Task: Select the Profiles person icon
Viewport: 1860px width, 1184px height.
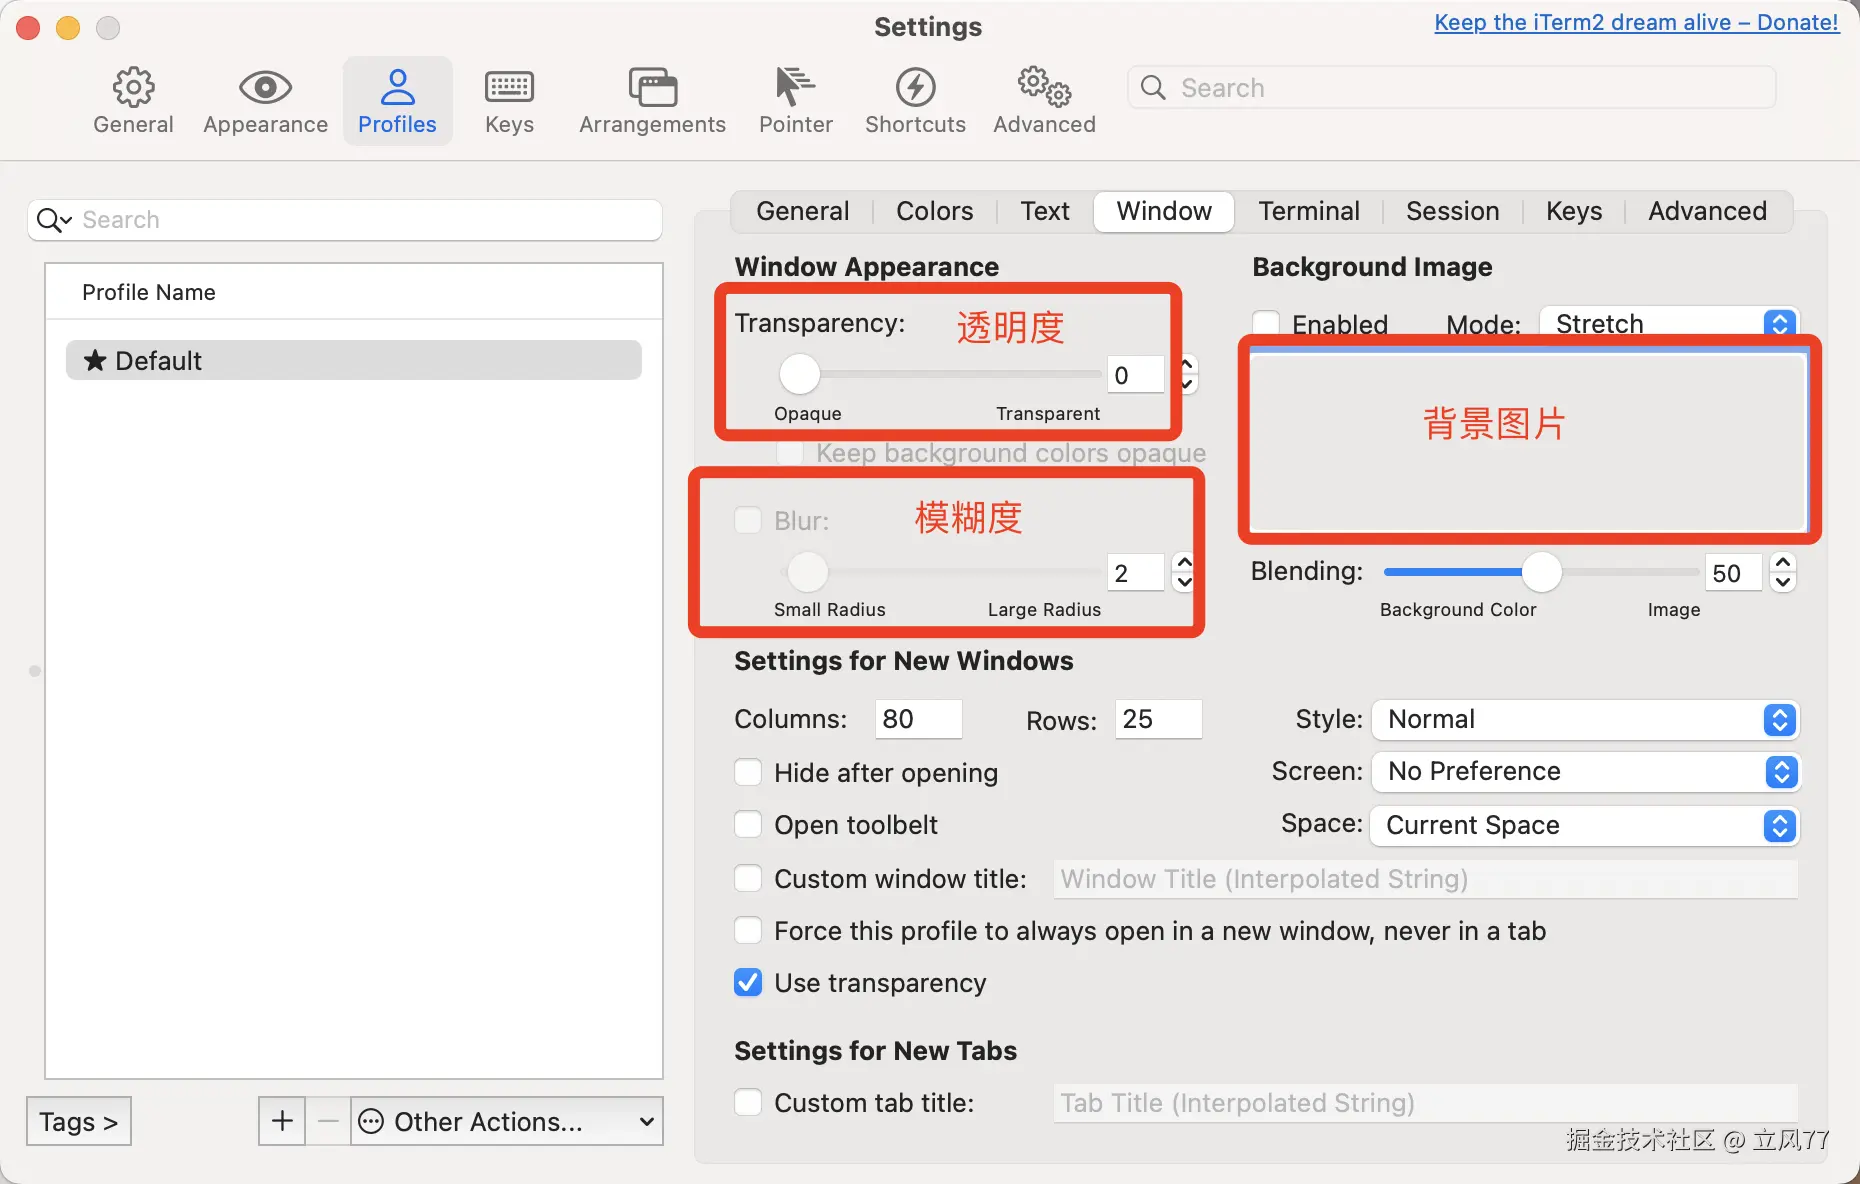Action: tap(397, 87)
